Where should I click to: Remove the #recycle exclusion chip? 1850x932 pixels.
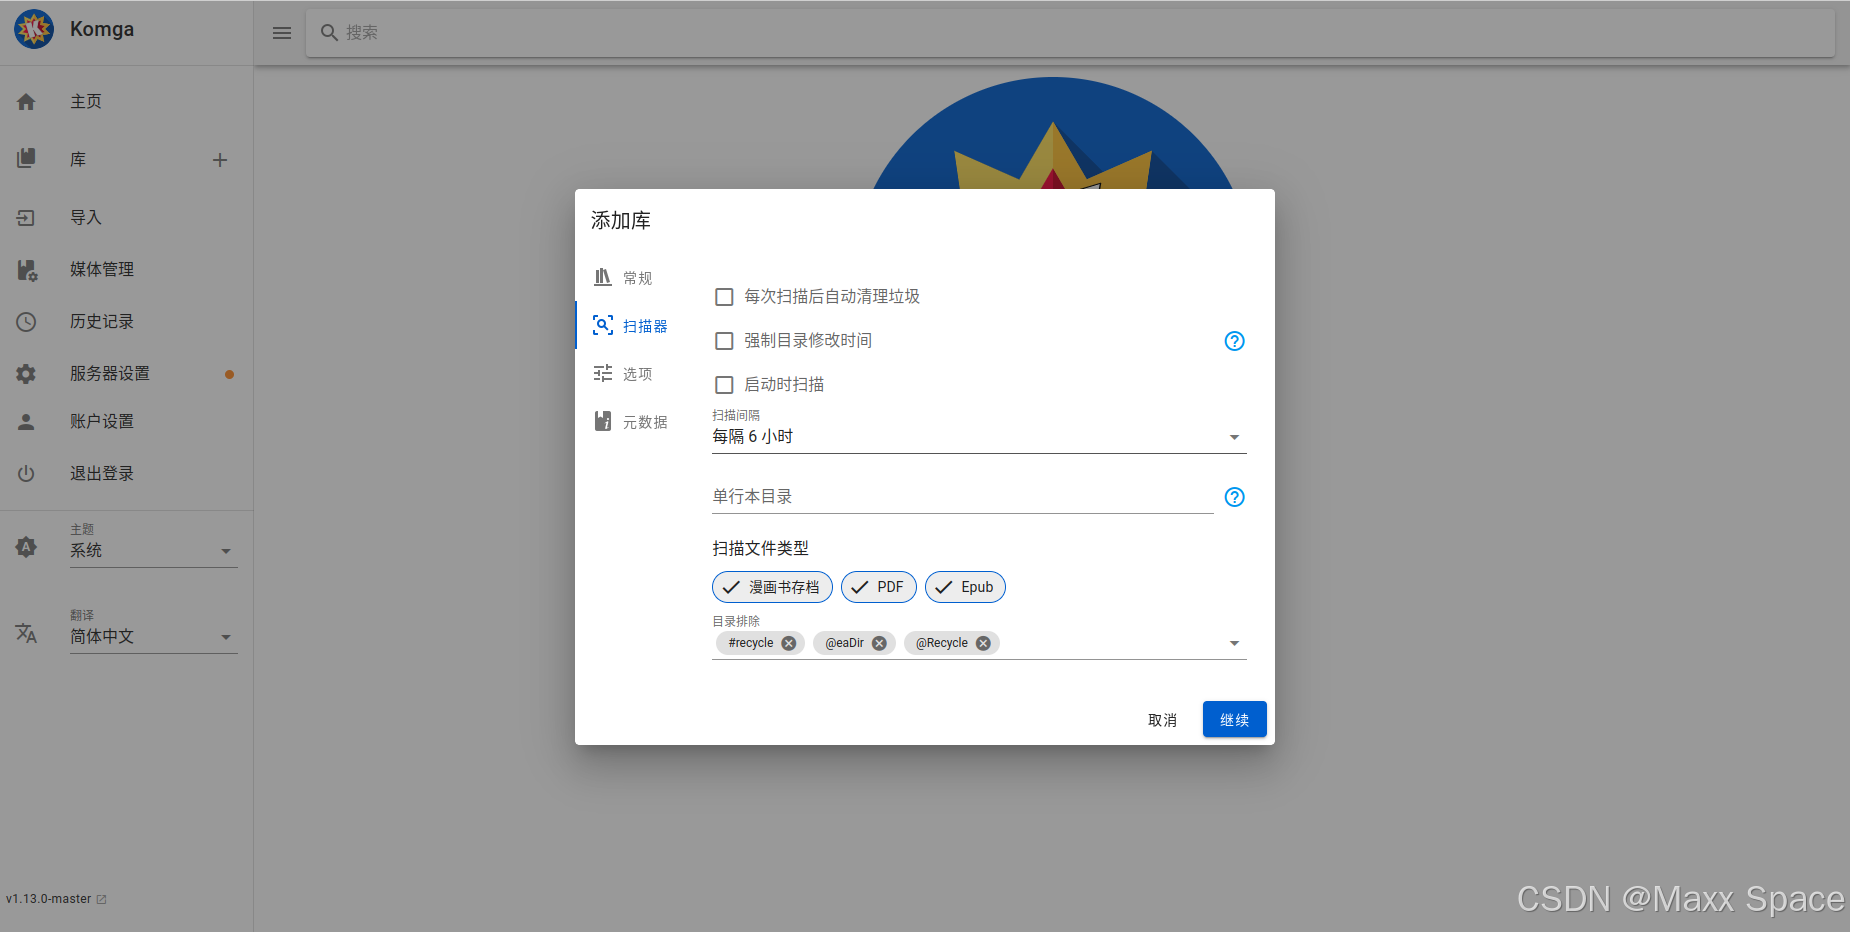pos(789,643)
